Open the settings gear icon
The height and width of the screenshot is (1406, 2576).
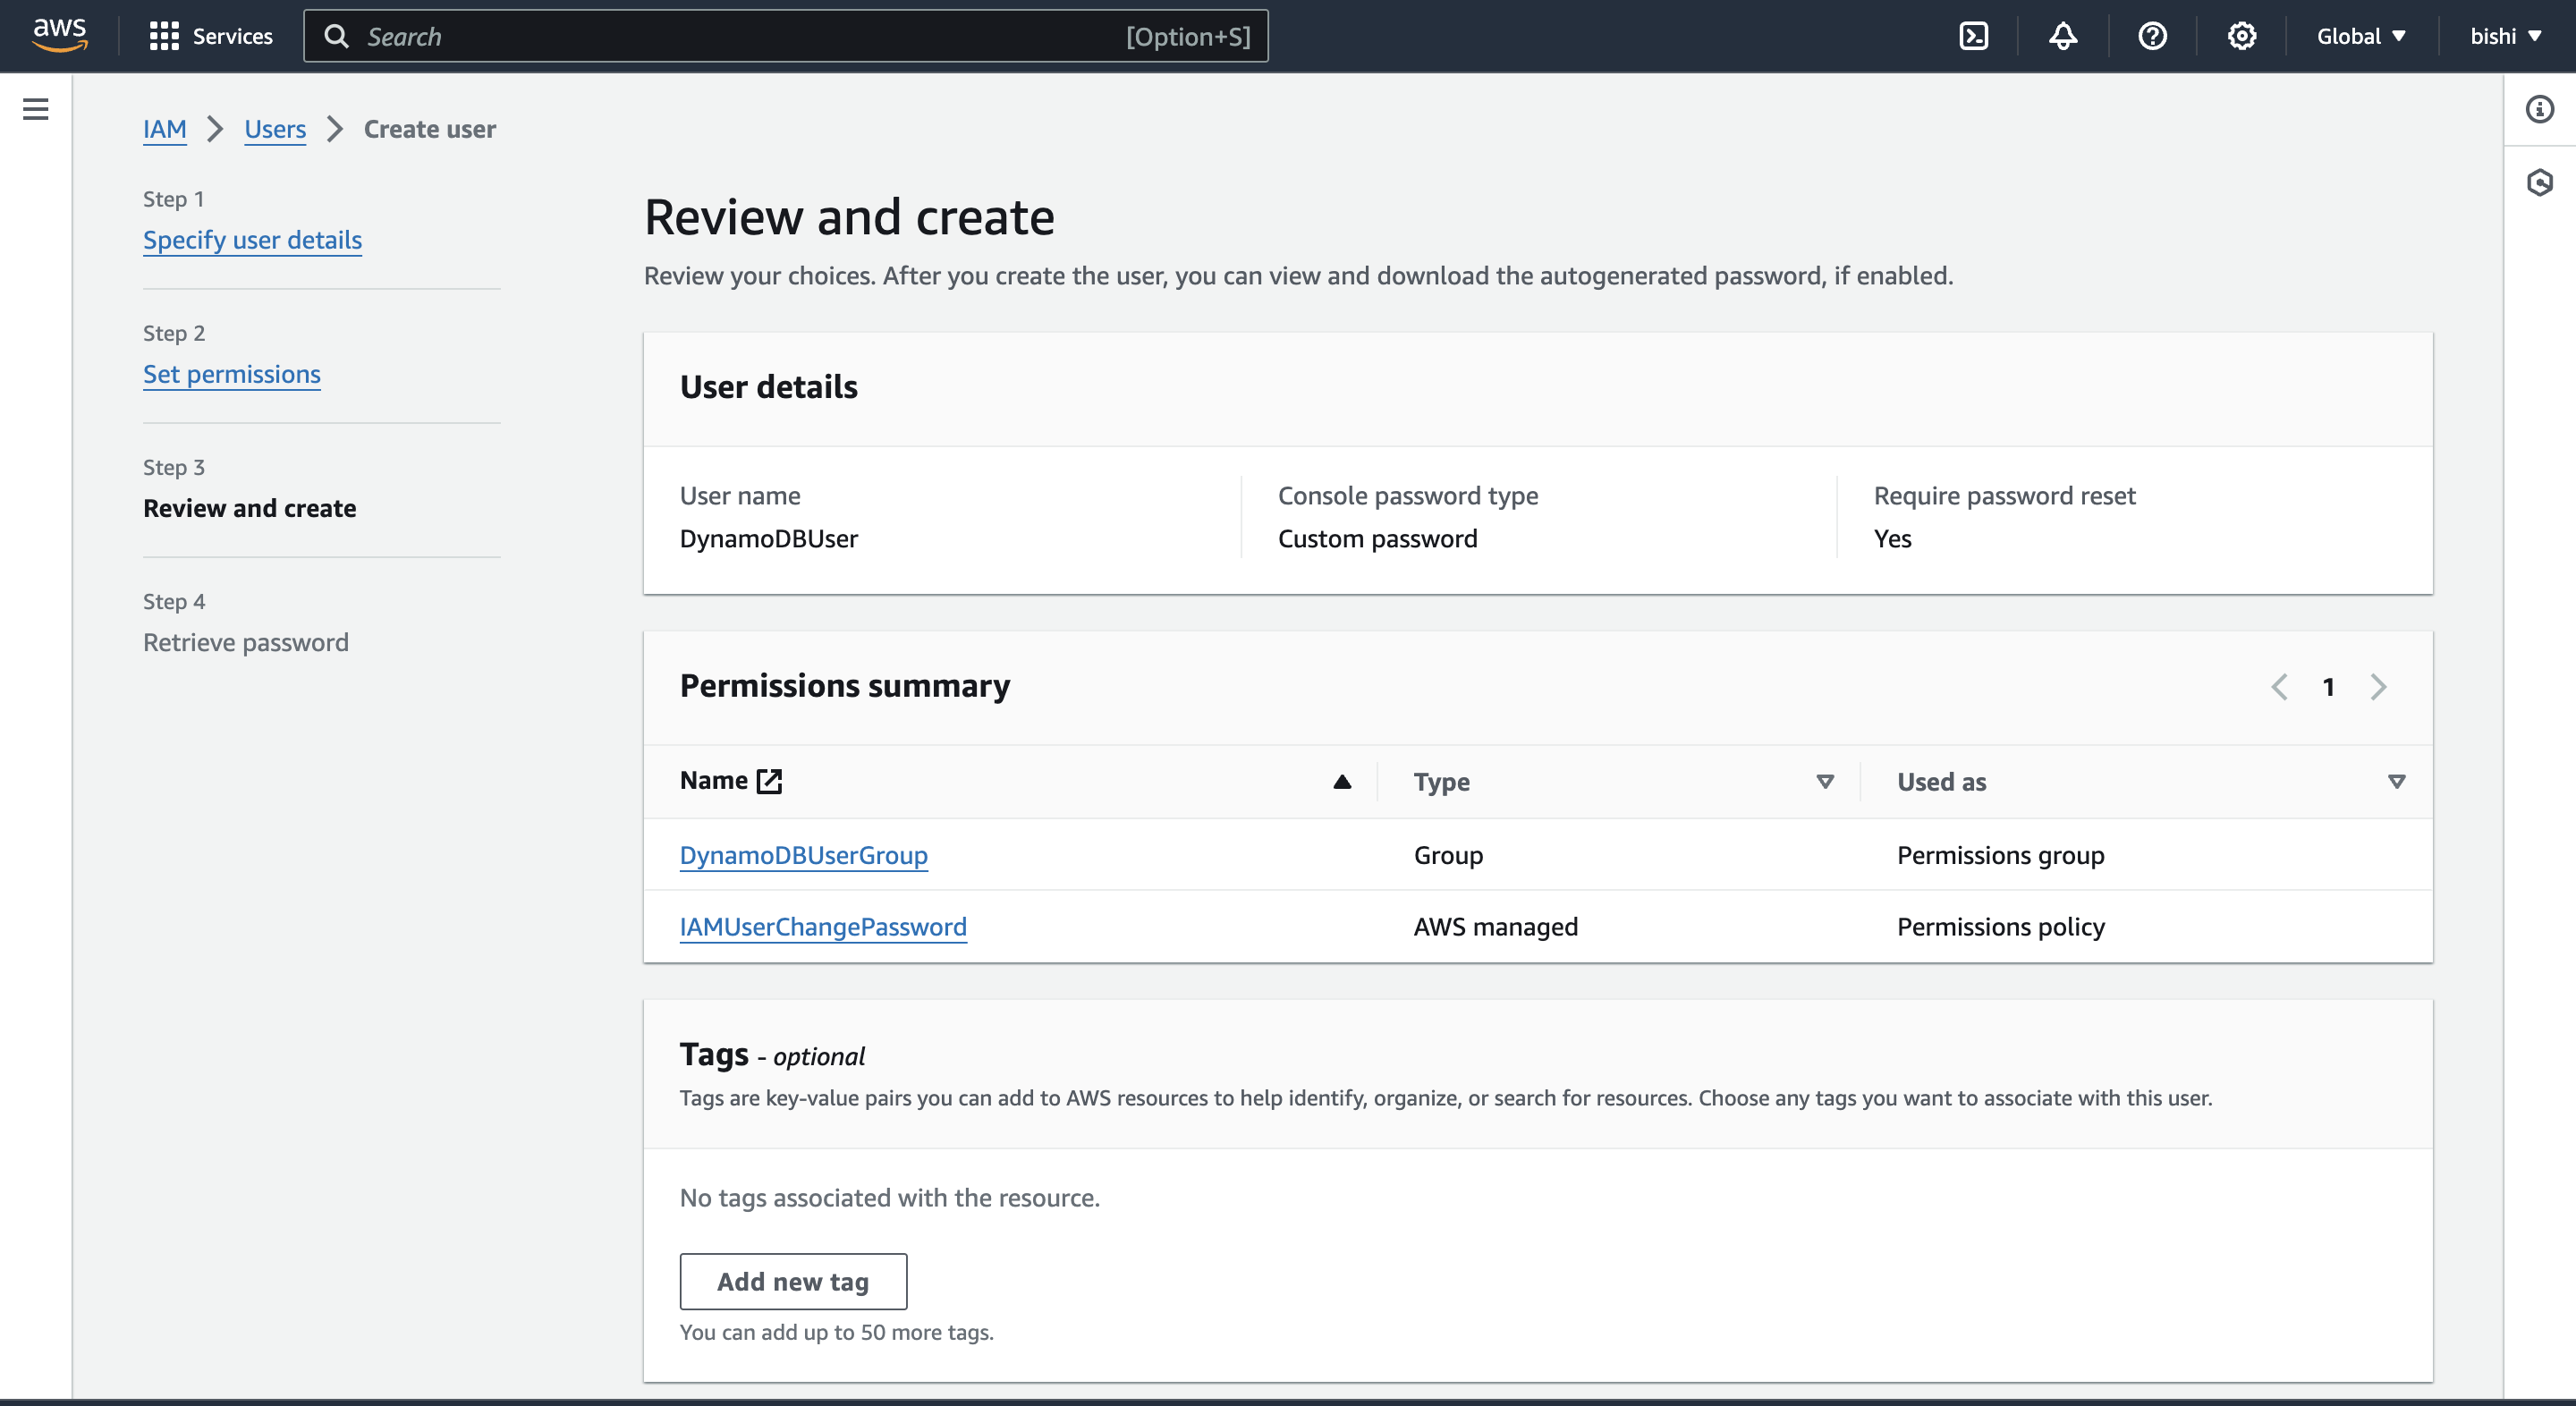[2241, 36]
